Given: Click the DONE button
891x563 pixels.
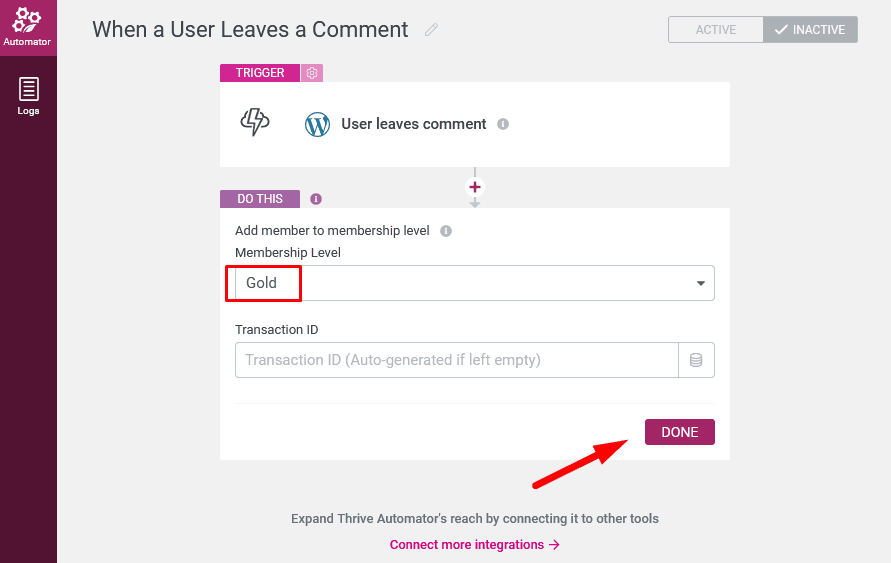Looking at the screenshot, I should pyautogui.click(x=680, y=432).
